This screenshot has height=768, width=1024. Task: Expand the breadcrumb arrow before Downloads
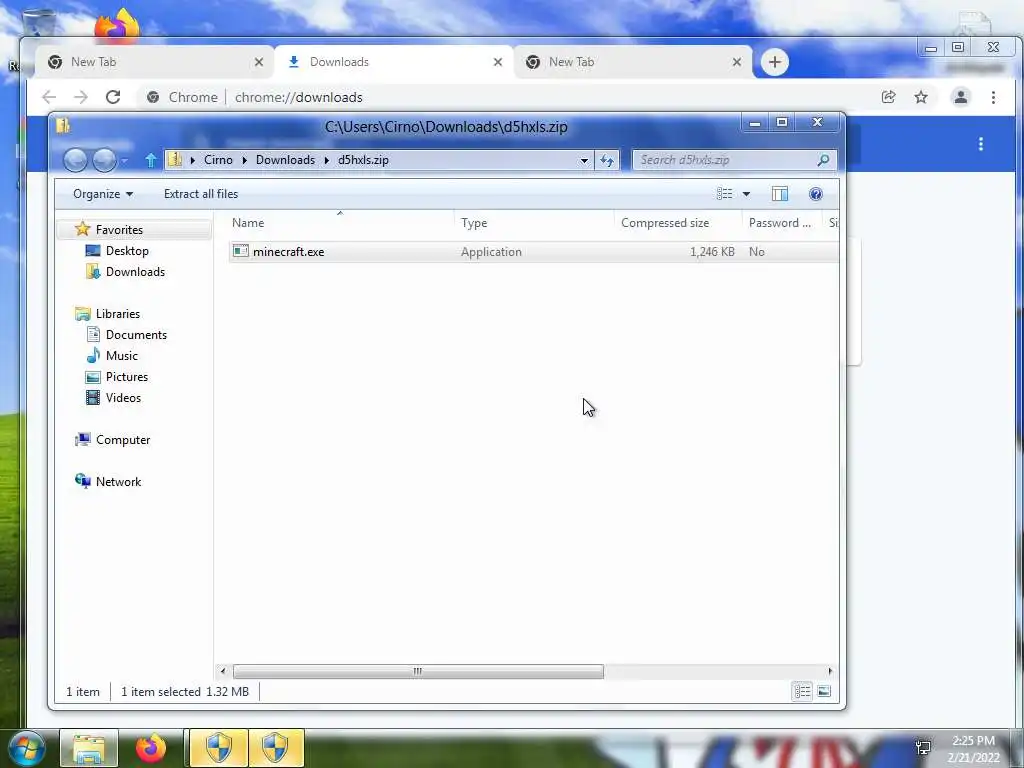[x=244, y=160]
